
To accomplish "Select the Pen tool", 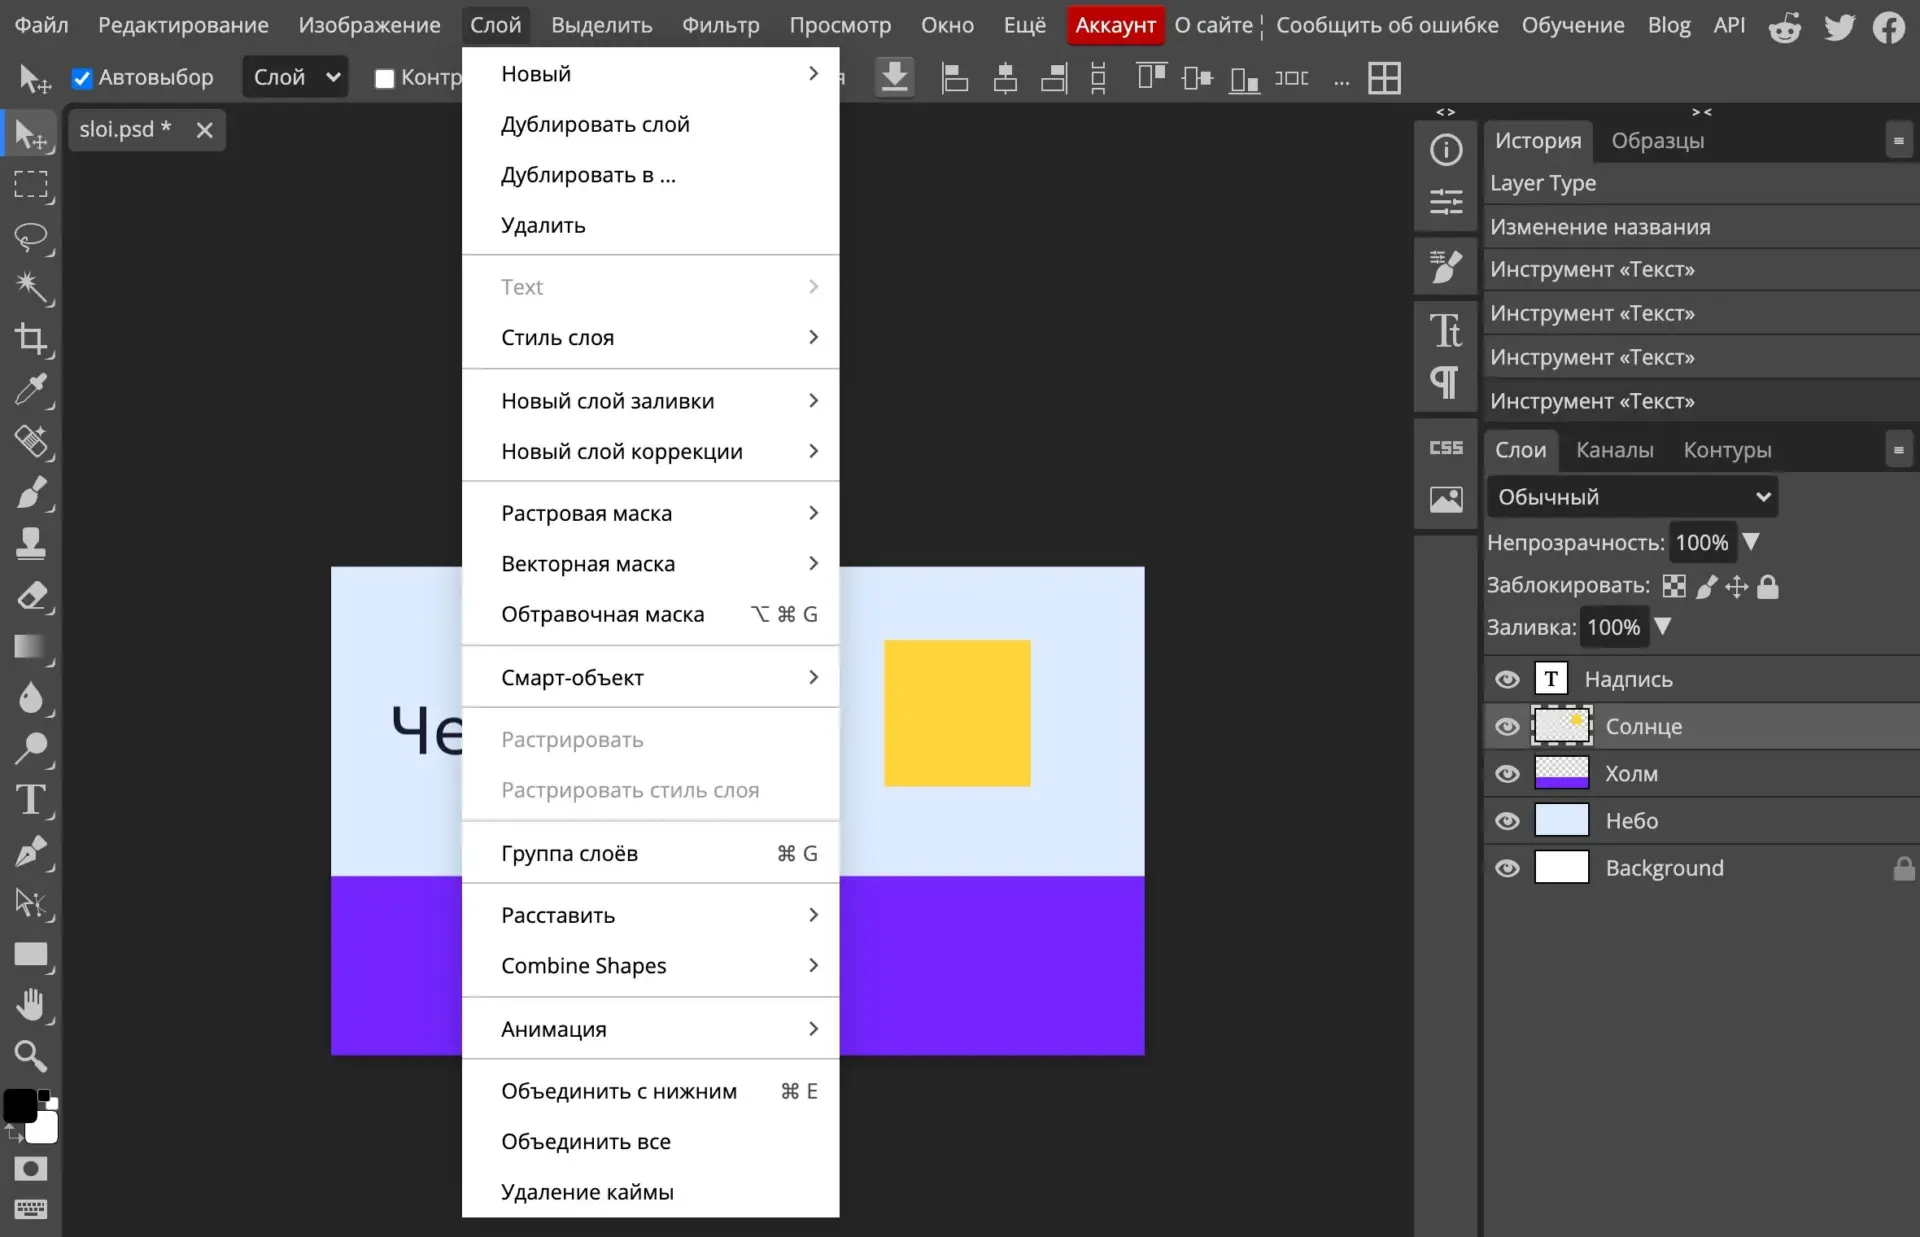I will [31, 852].
